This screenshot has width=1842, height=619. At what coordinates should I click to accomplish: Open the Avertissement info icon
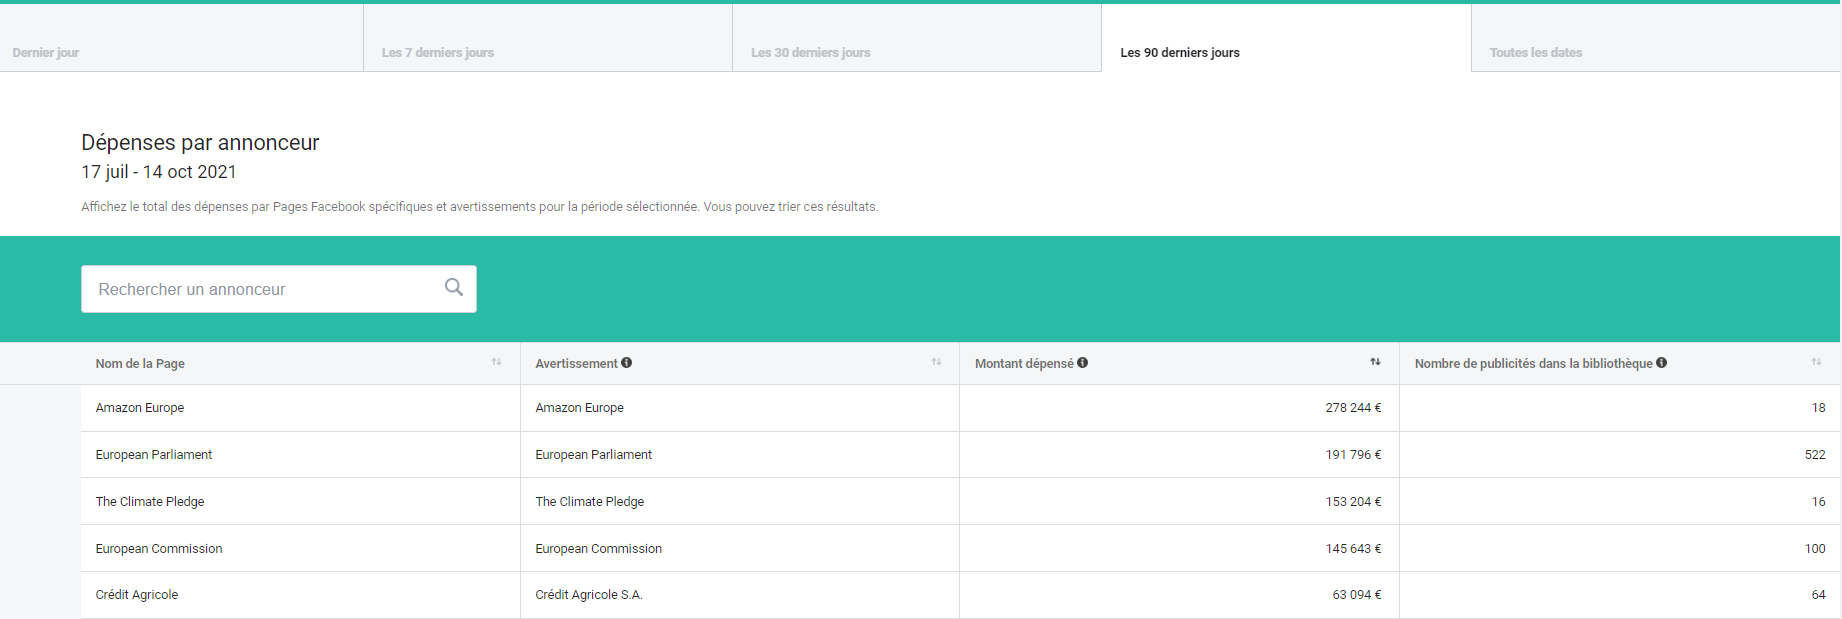click(627, 363)
